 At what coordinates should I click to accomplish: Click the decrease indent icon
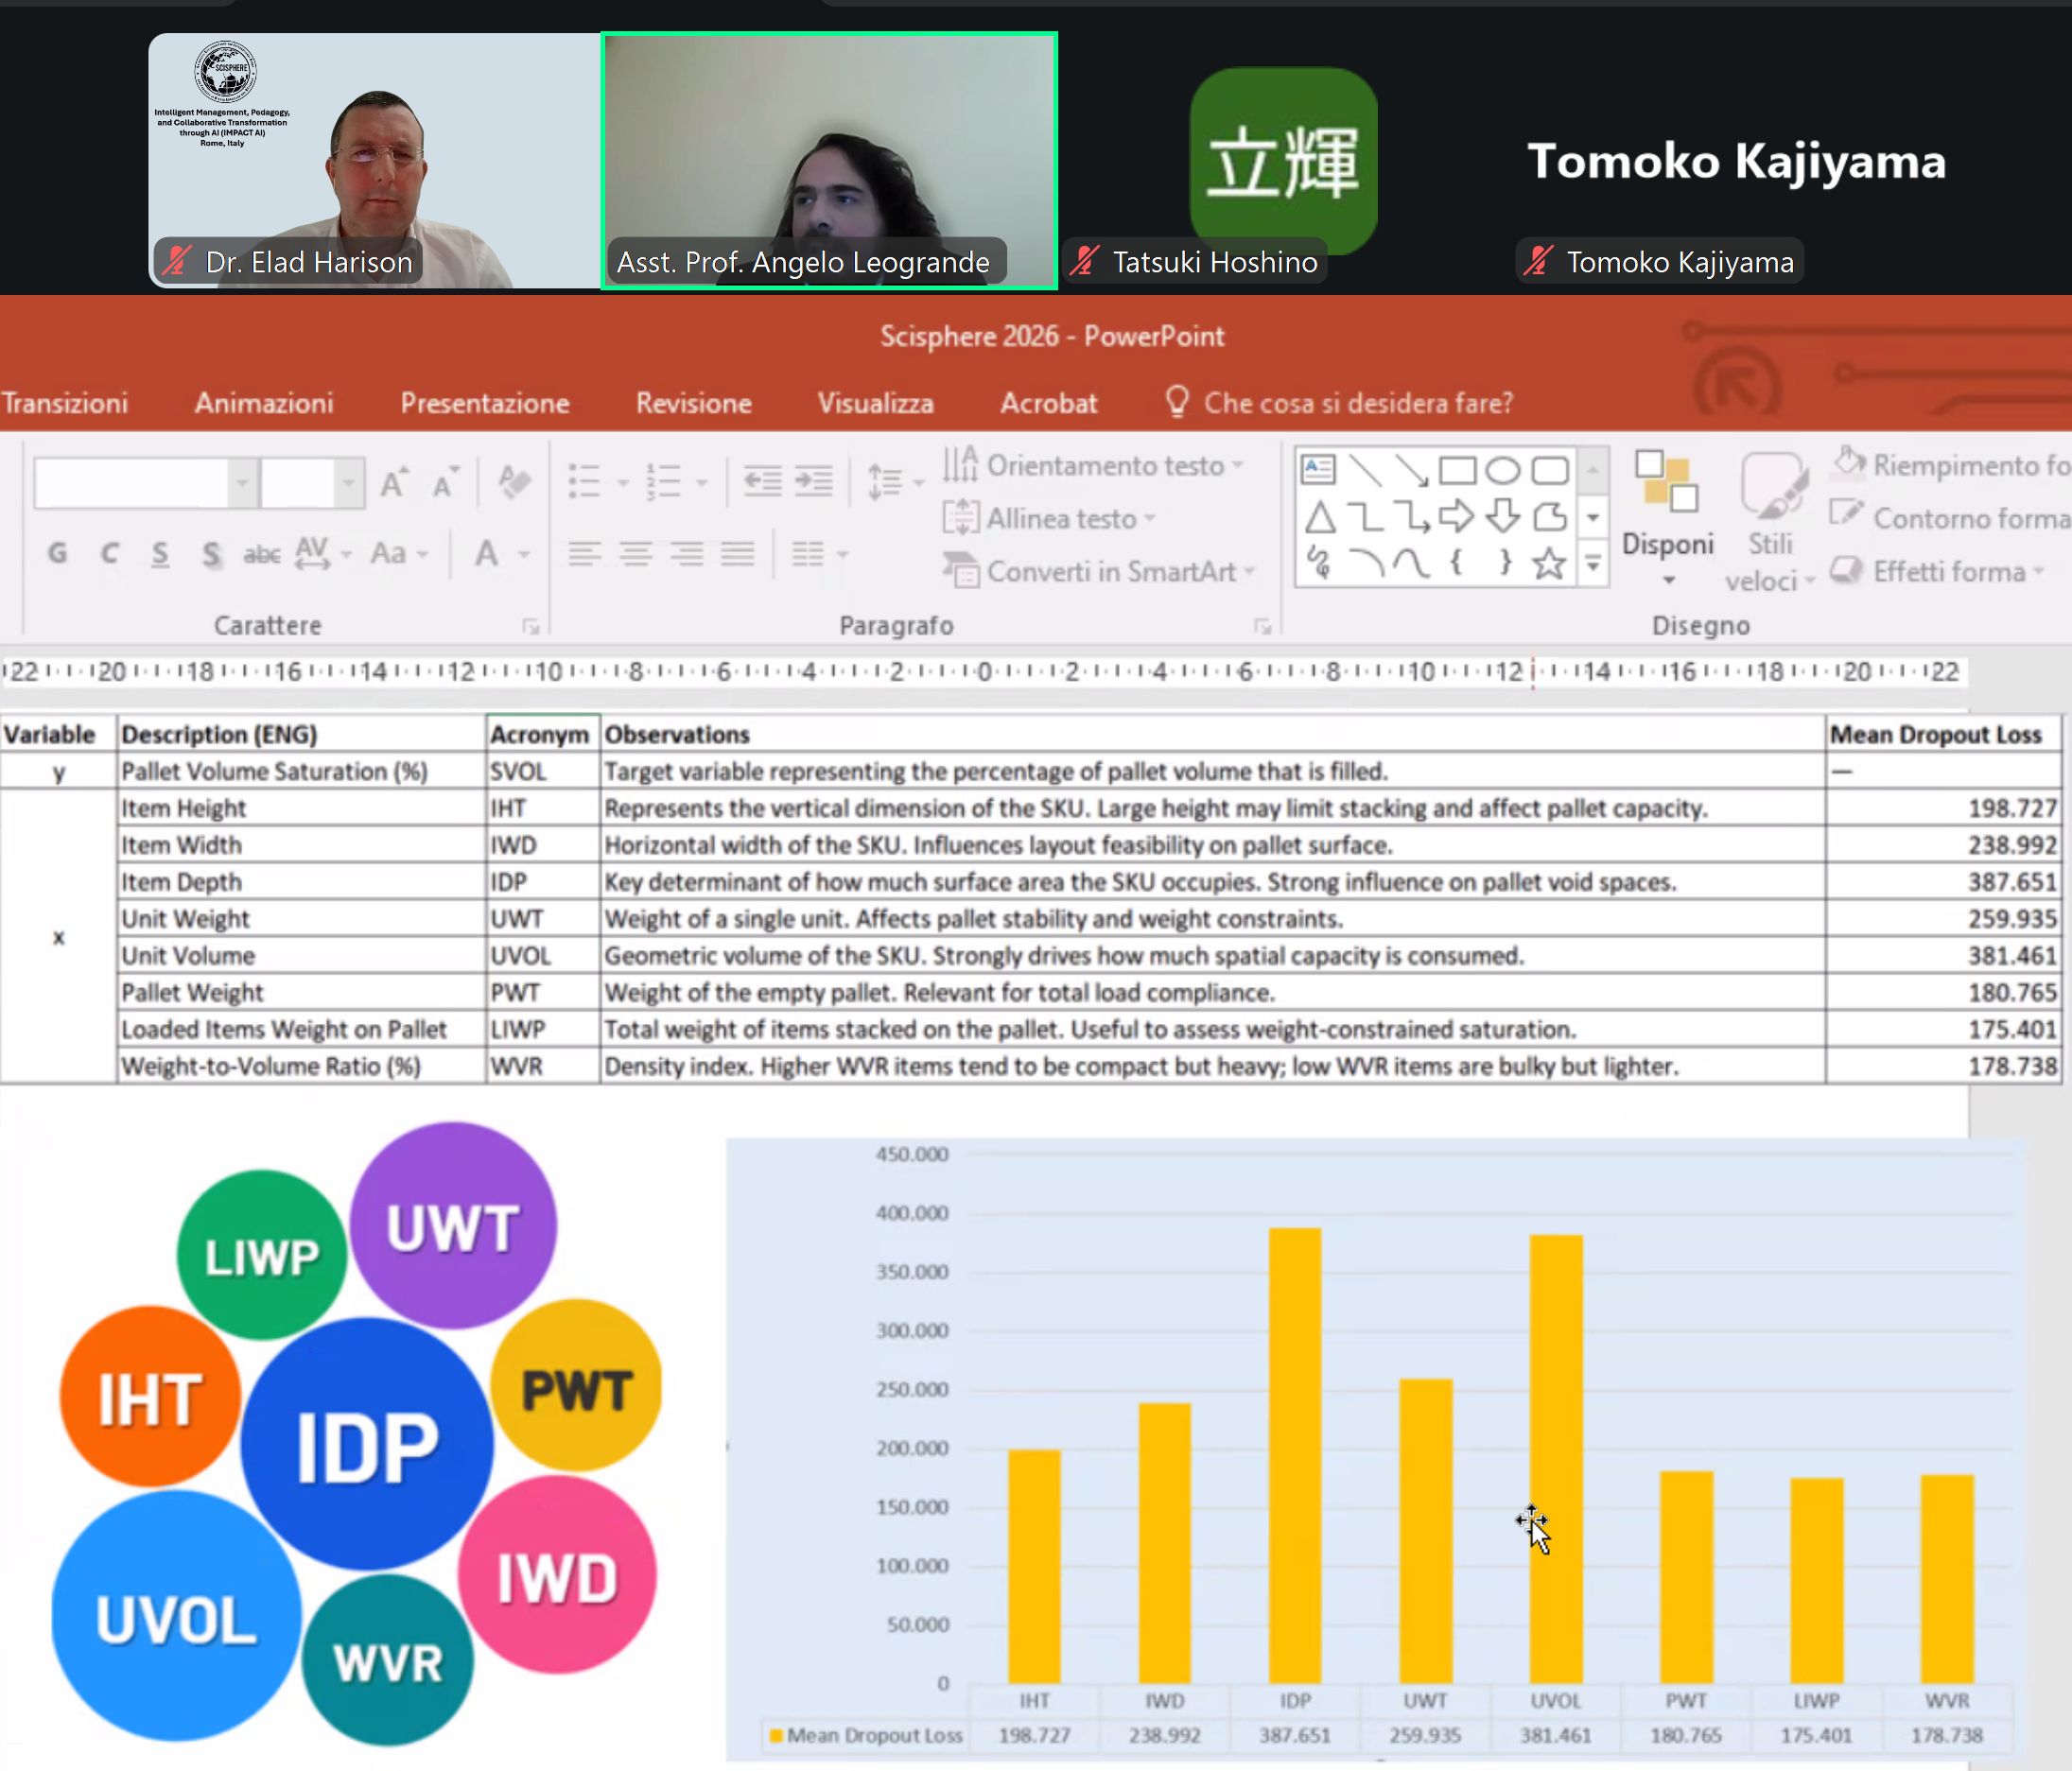pos(762,481)
